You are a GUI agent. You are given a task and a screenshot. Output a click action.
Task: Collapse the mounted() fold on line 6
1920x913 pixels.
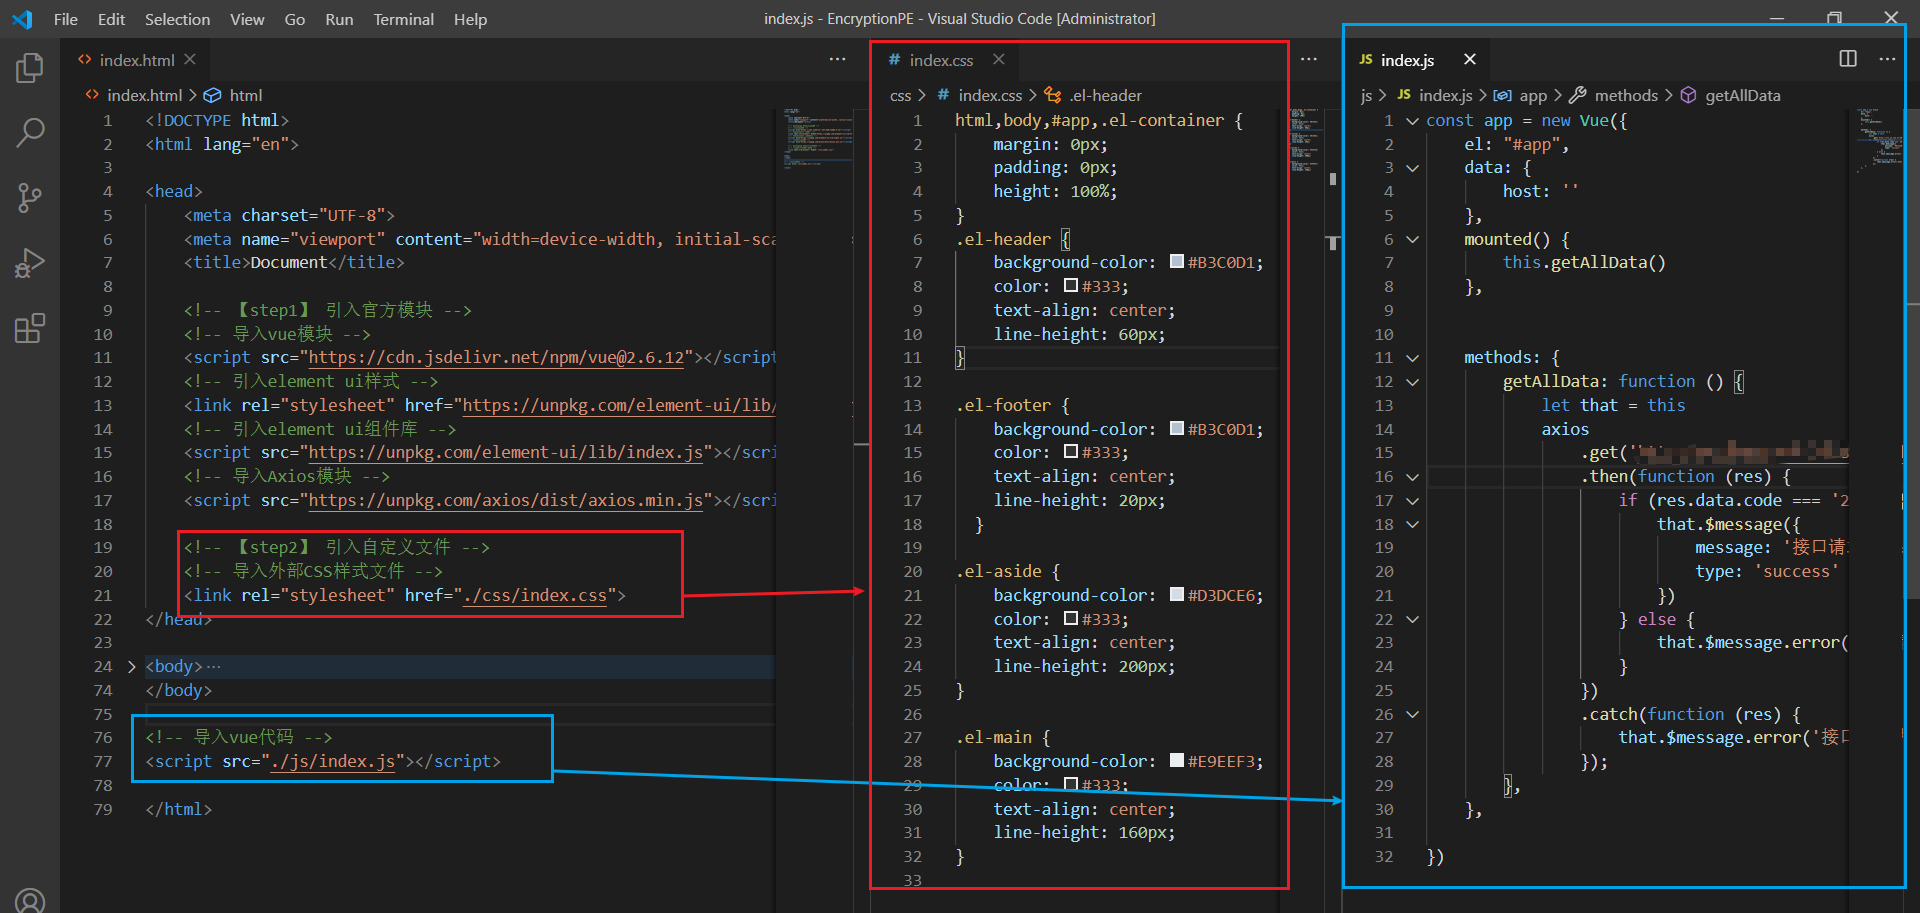coord(1412,239)
